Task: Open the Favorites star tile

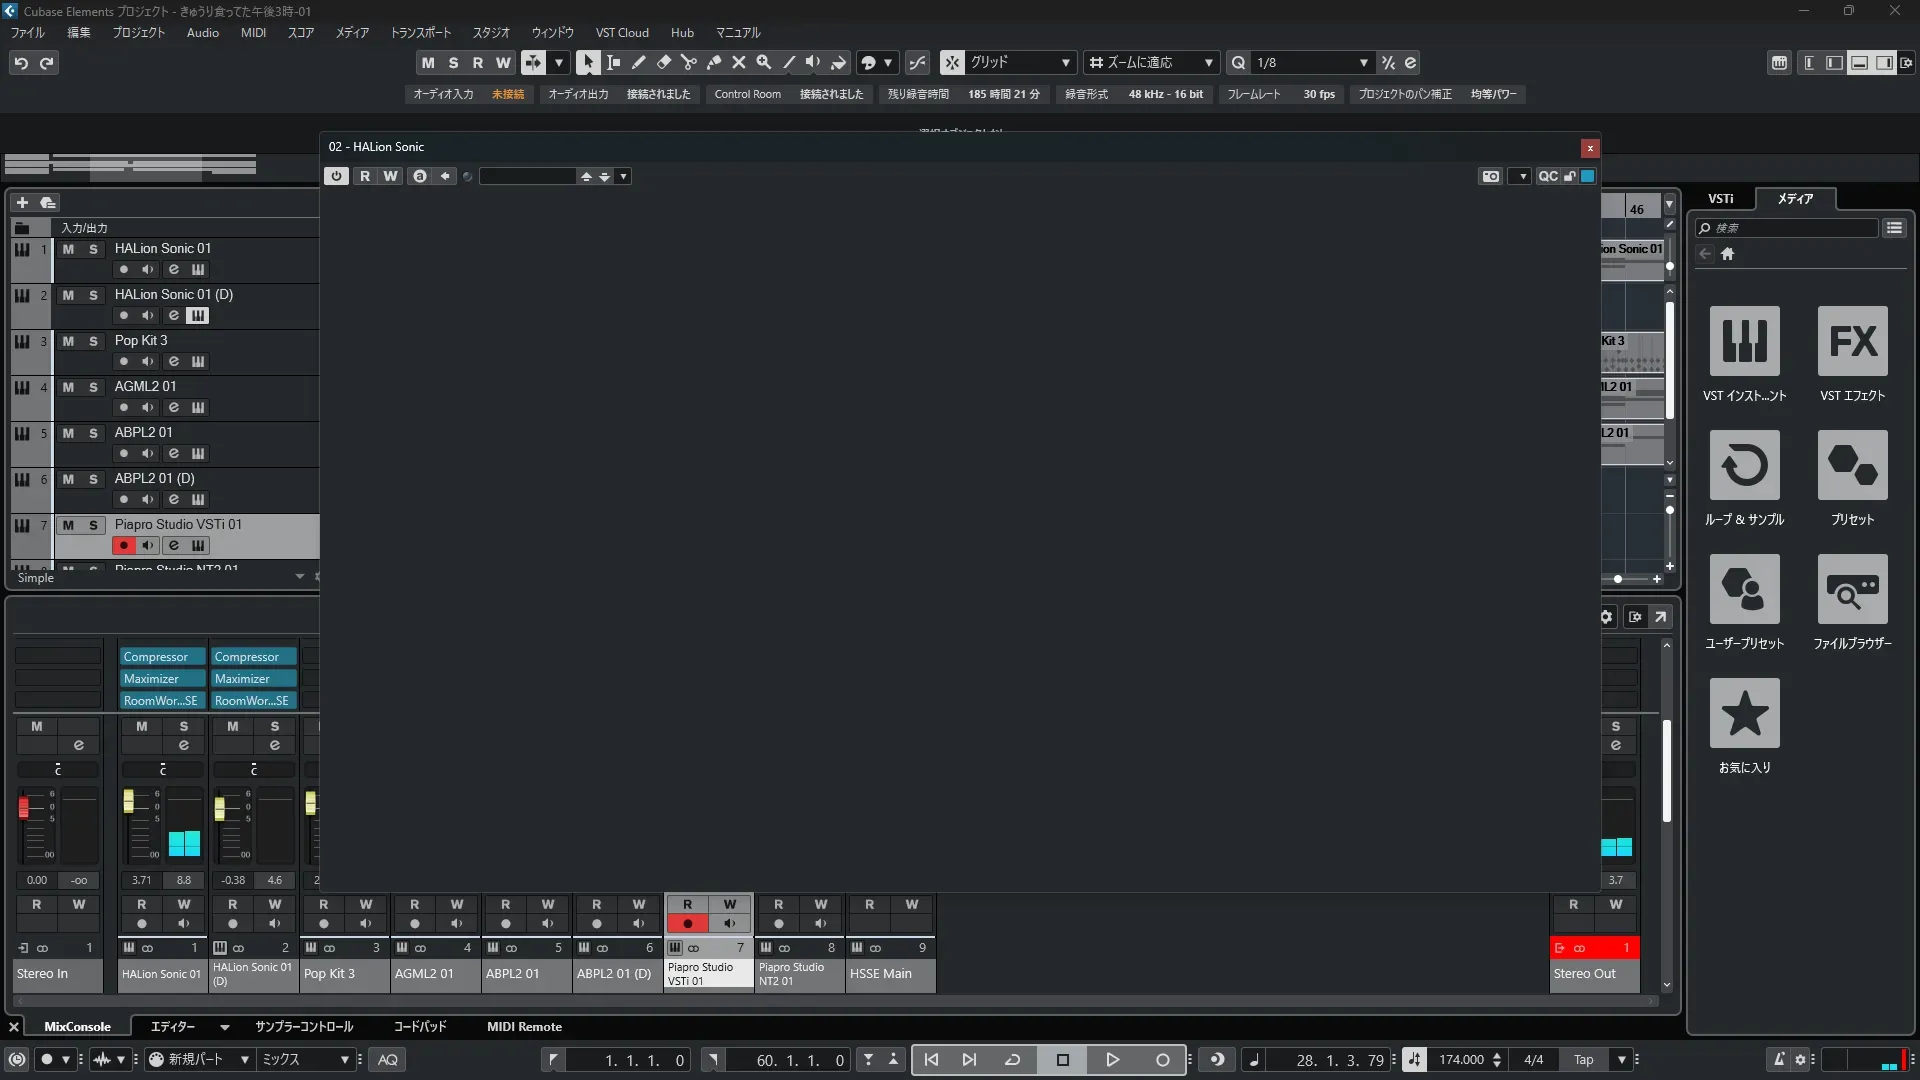Action: [1744, 713]
